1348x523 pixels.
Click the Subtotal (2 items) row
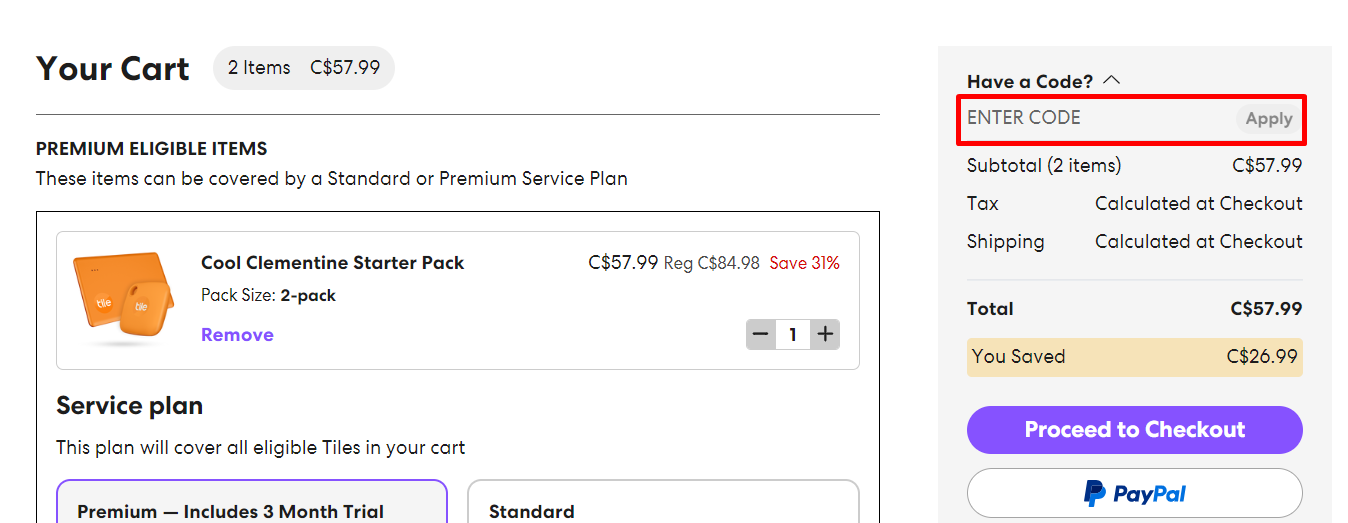[x=1134, y=166]
